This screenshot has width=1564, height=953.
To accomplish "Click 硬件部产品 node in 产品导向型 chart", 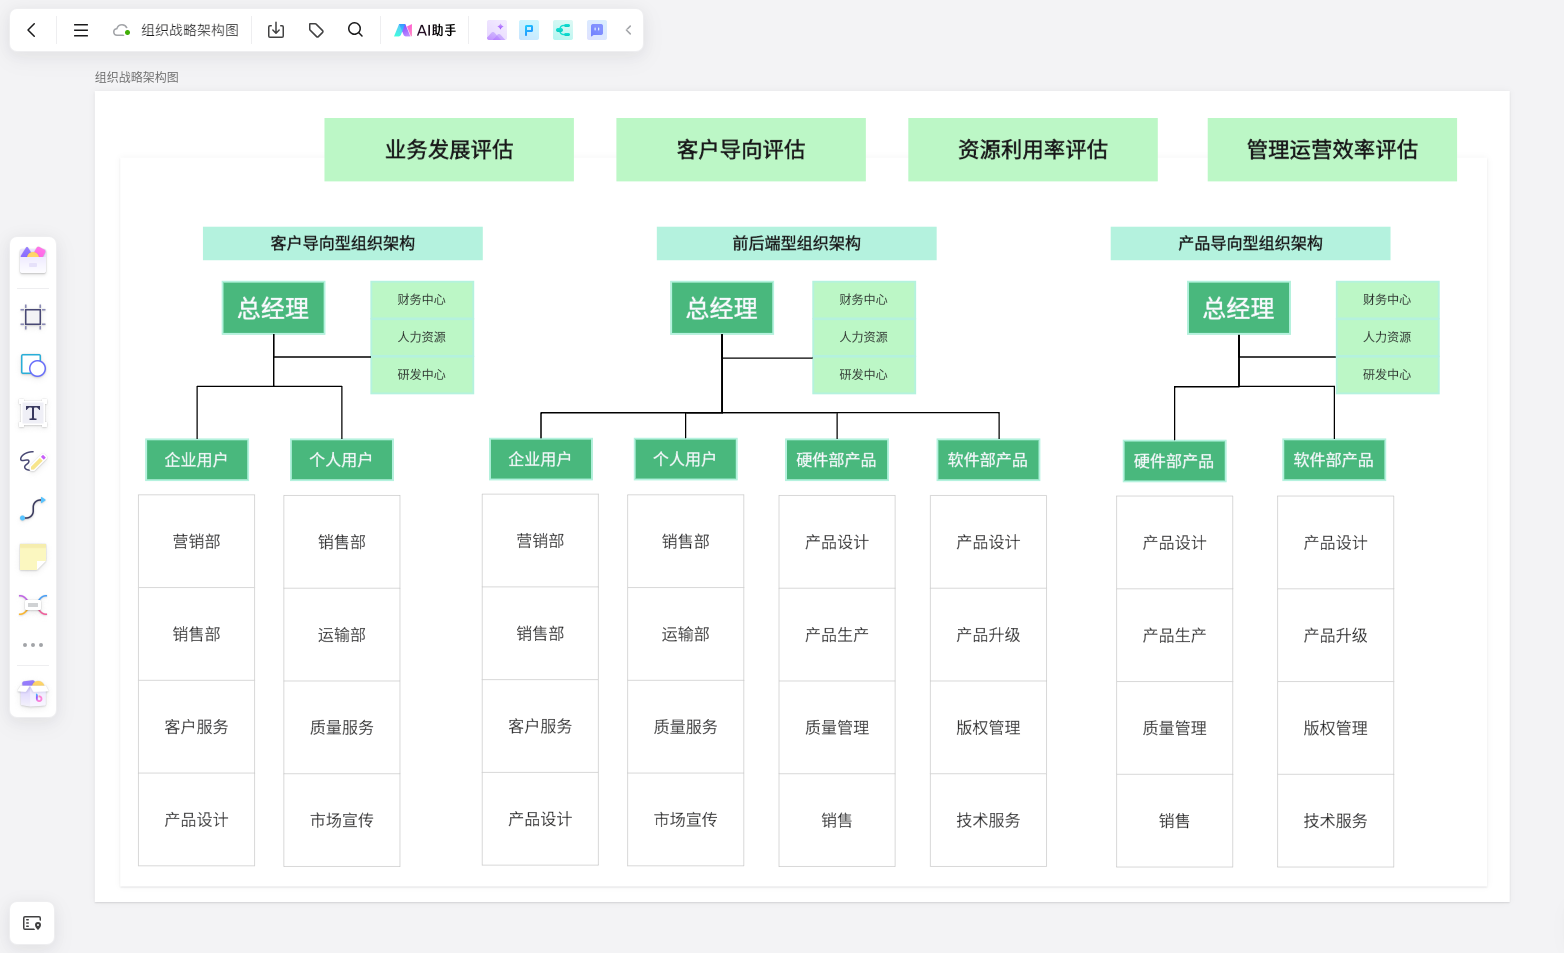I will coord(1174,461).
